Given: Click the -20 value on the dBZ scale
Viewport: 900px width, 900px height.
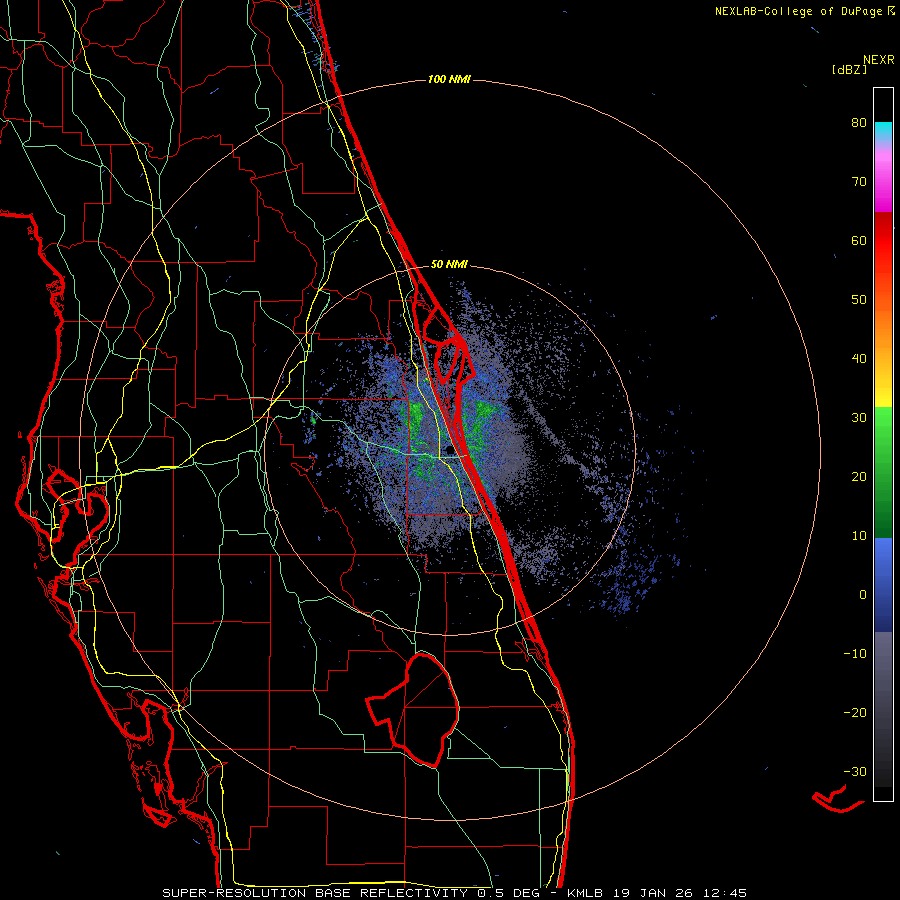Looking at the screenshot, I should (855, 713).
